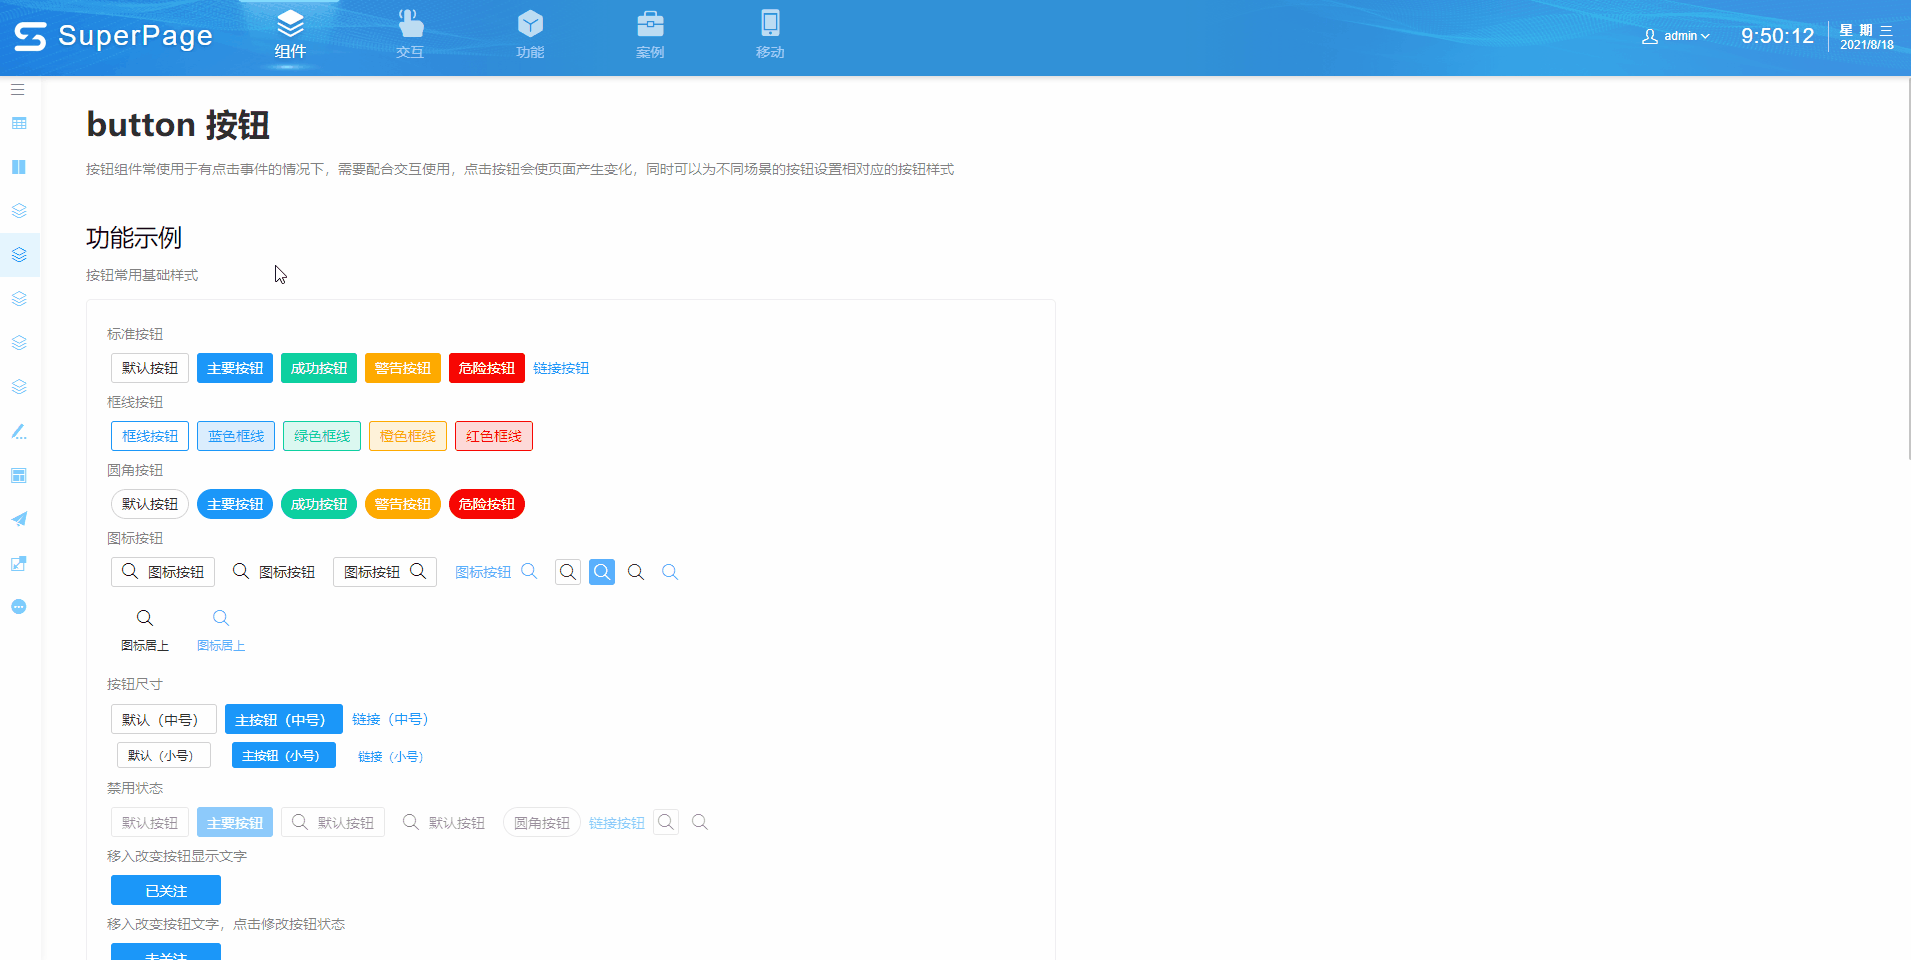The image size is (1911, 960).
Task: Click the external link arrow sidebar icon
Action: [19, 564]
